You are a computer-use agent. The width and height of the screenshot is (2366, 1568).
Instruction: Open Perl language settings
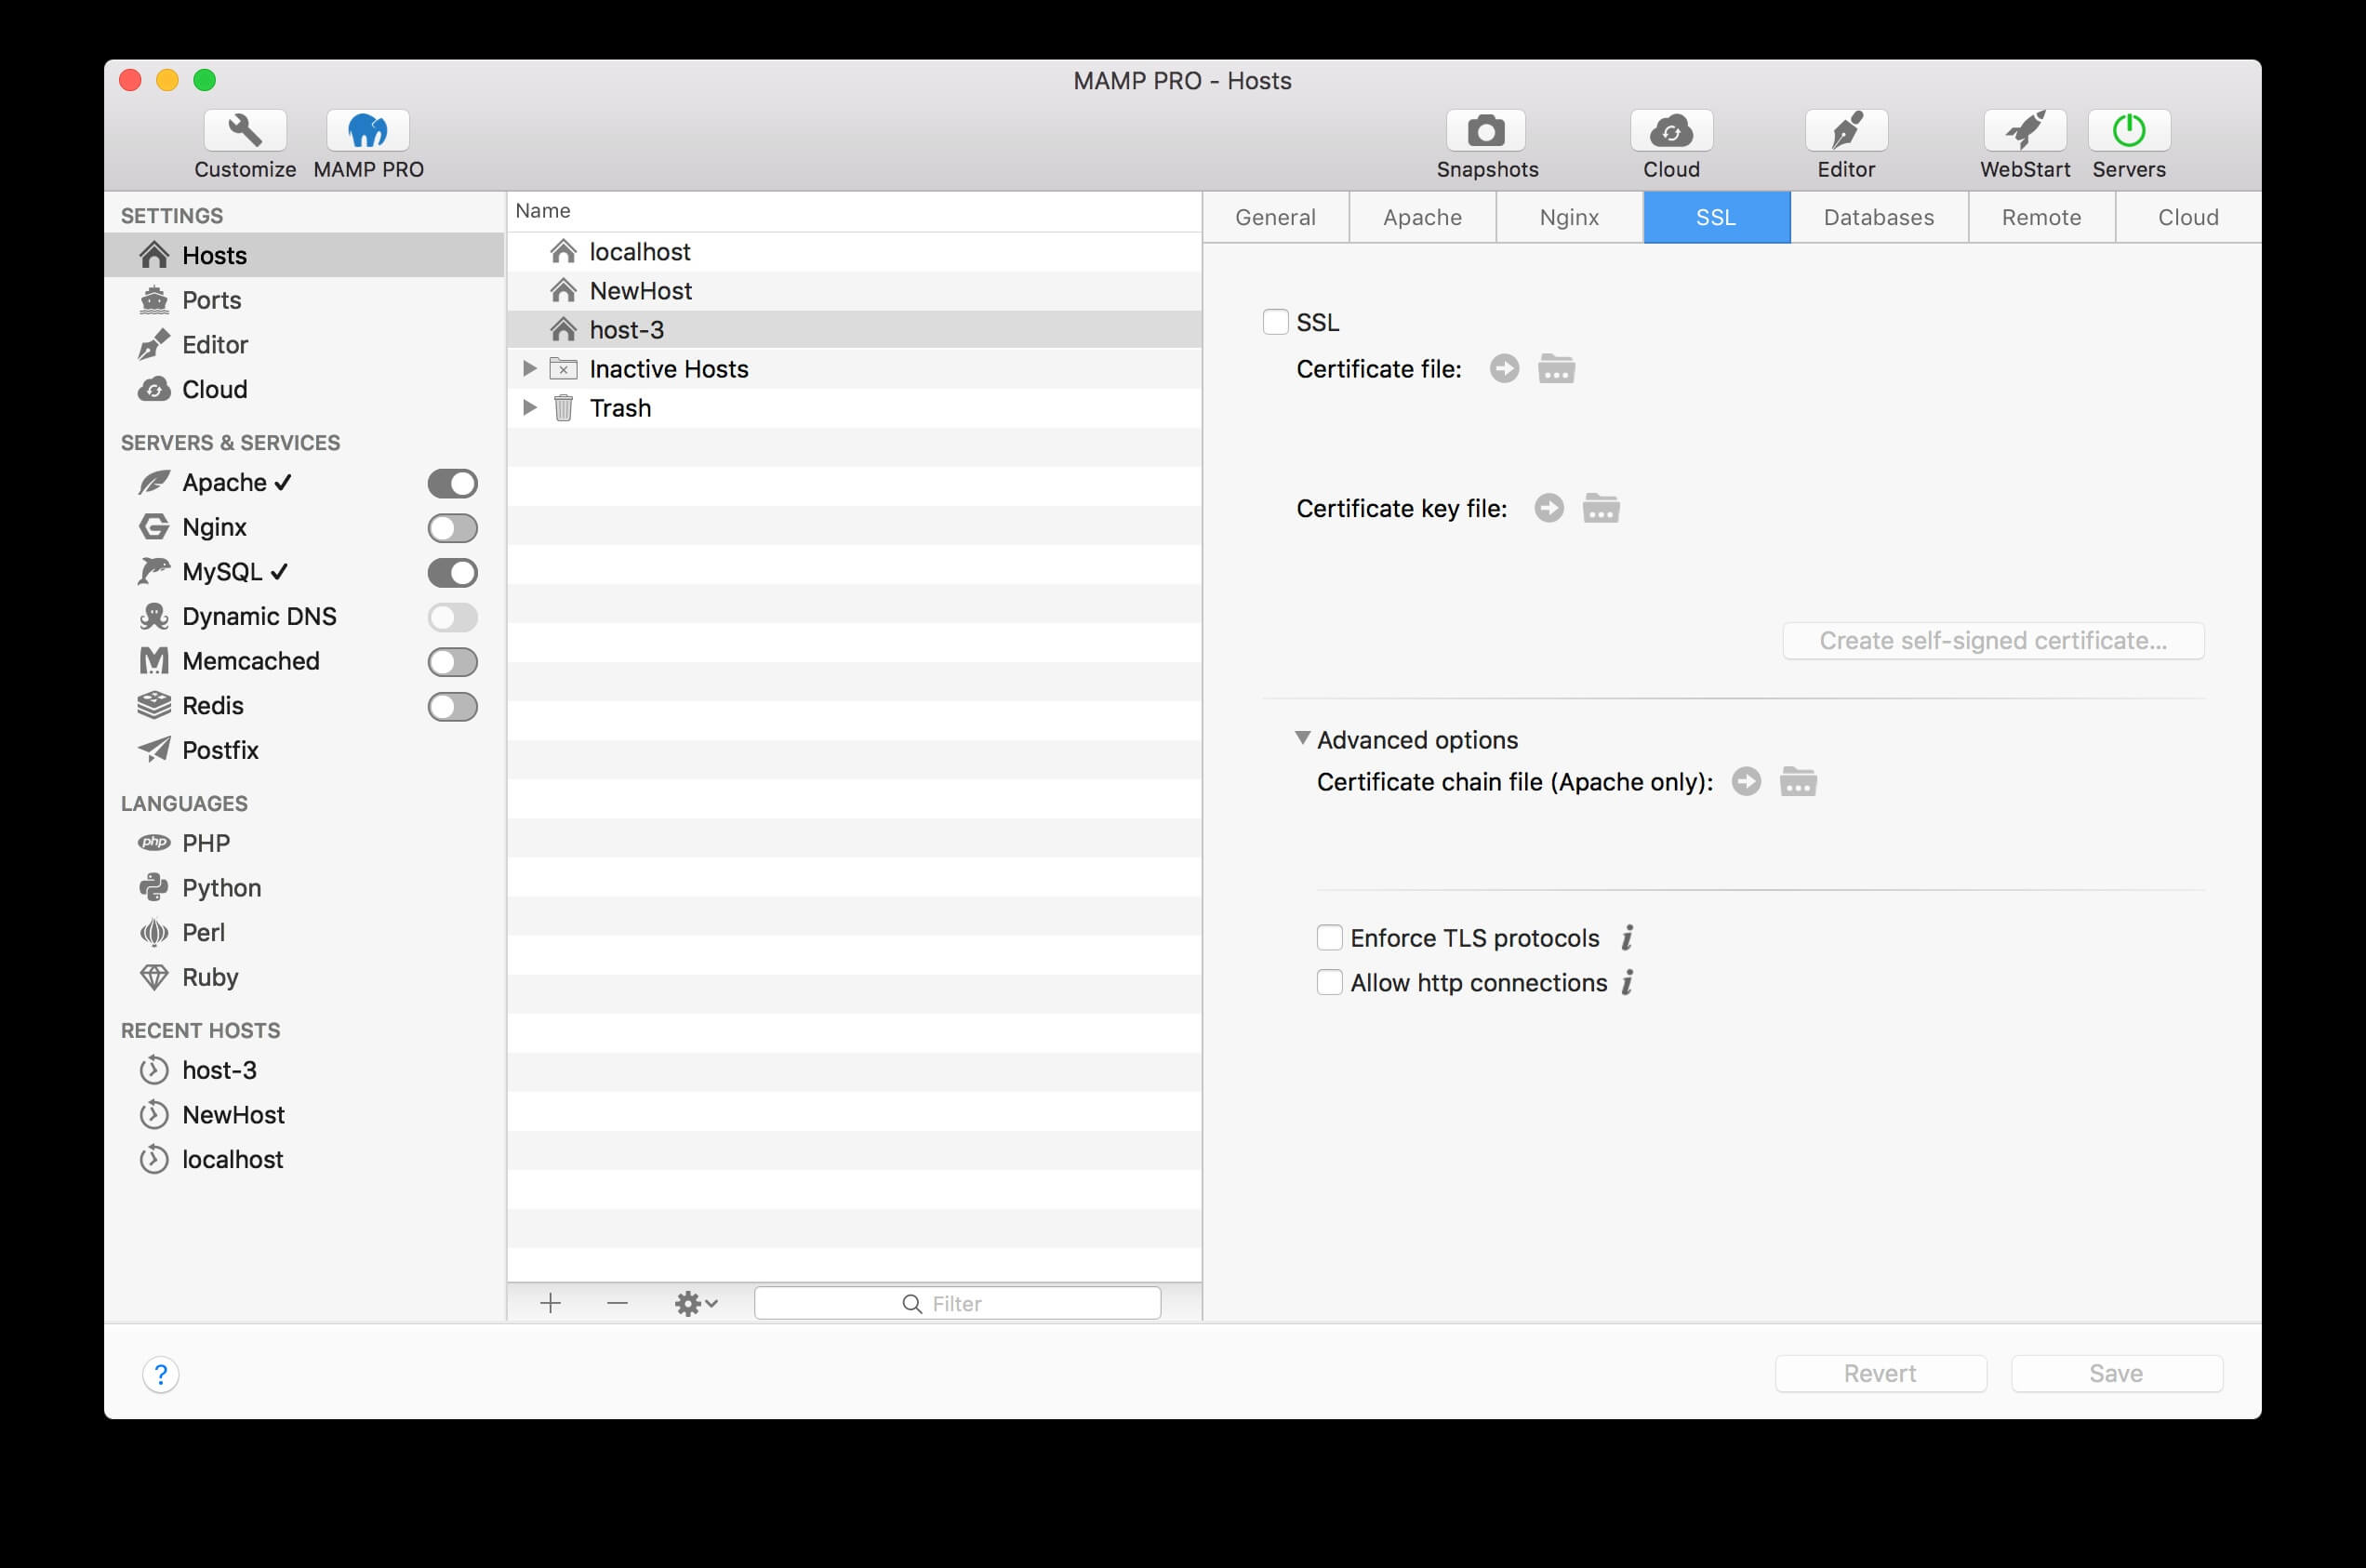coord(304,932)
